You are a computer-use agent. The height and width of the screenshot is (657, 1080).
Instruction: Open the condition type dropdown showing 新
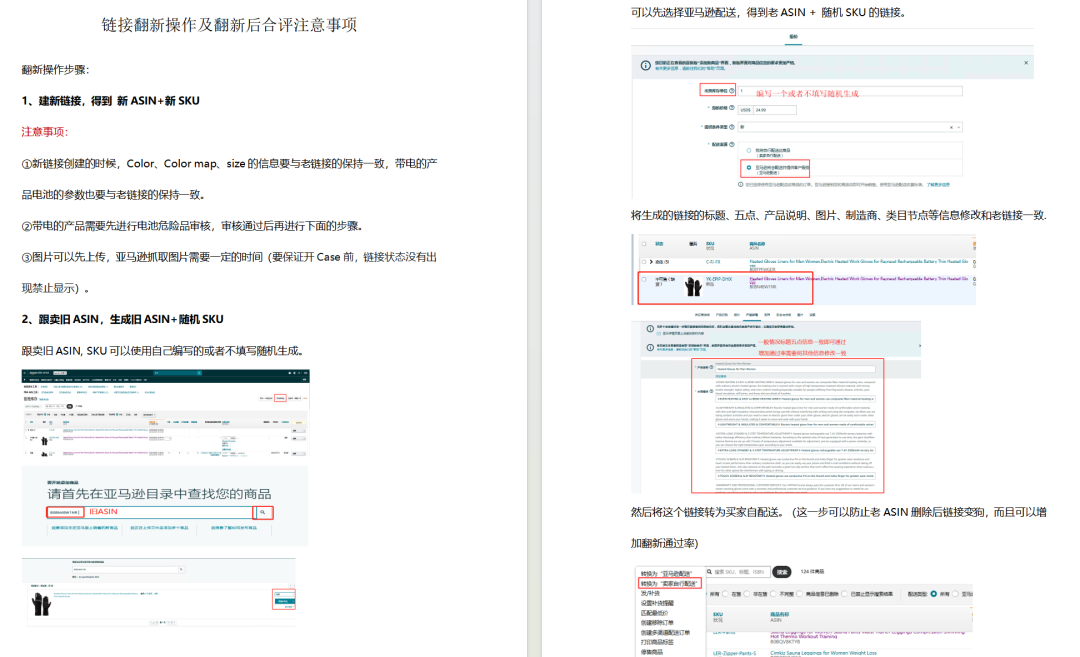[x=849, y=127]
